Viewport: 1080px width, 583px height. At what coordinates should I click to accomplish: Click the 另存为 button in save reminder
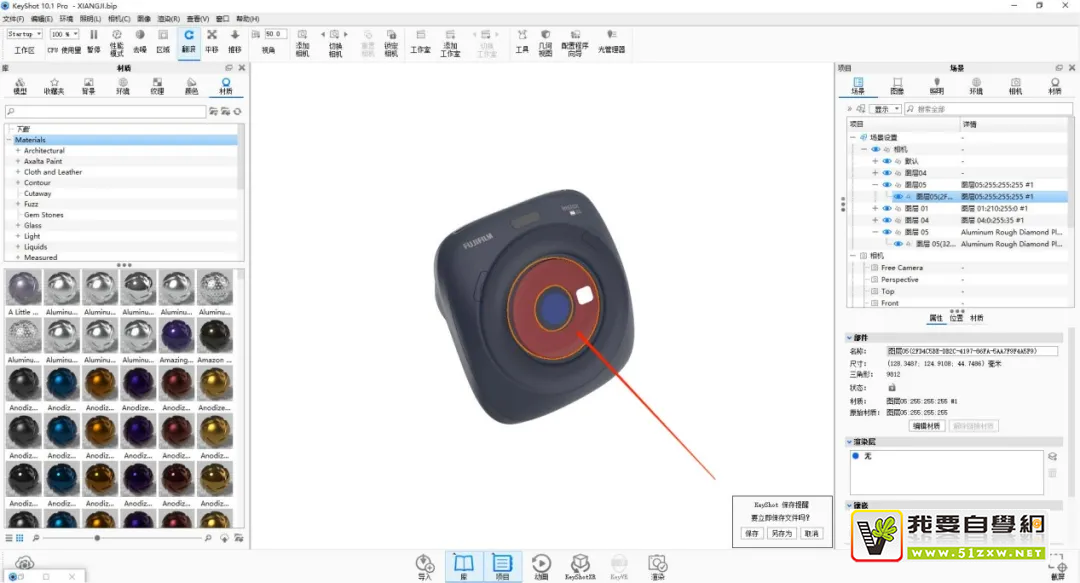pos(781,533)
